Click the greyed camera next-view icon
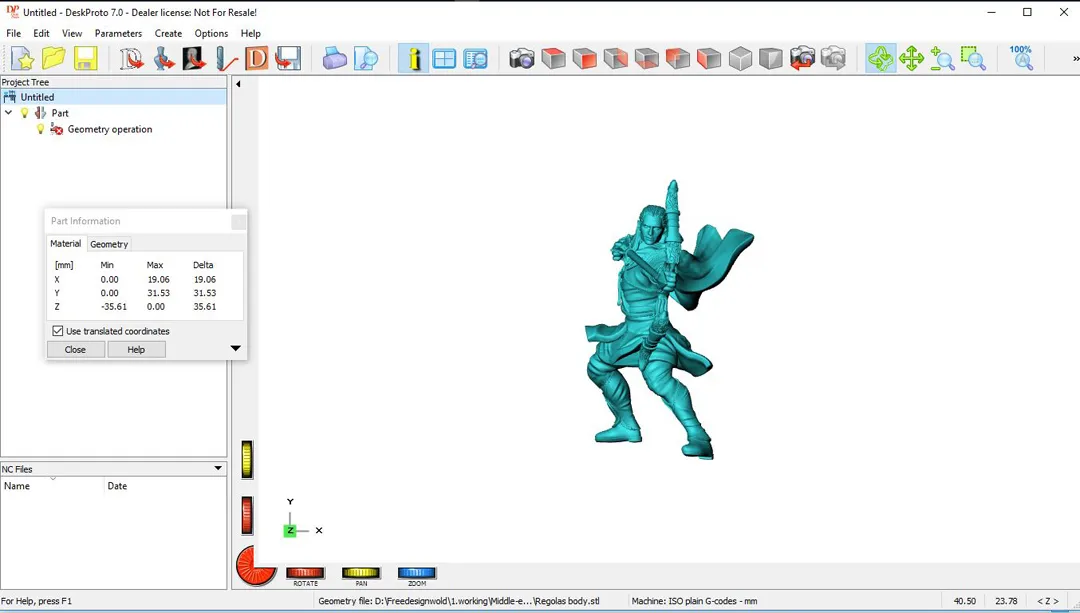 pyautogui.click(x=833, y=59)
